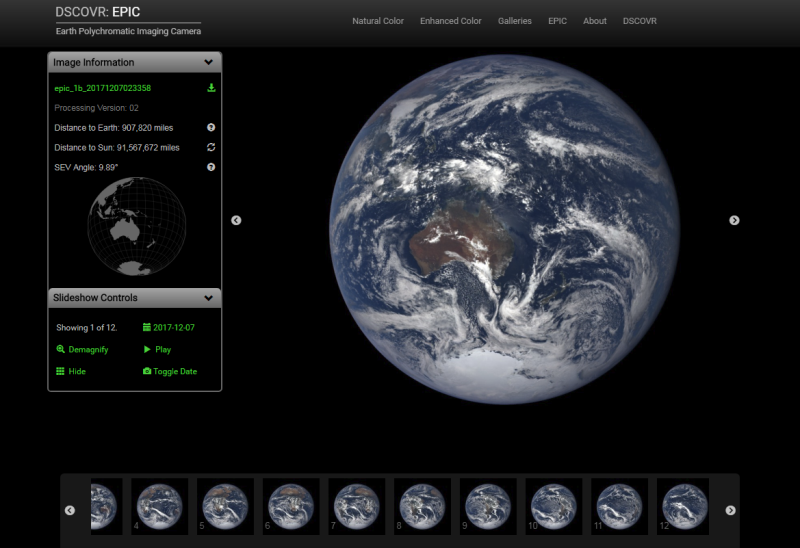The width and height of the screenshot is (800, 548).
Task: Open the Galleries menu
Action: pyautogui.click(x=515, y=21)
